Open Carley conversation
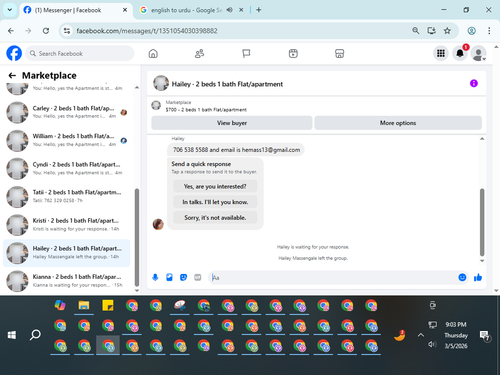This screenshot has width=500, height=375. tap(67, 112)
